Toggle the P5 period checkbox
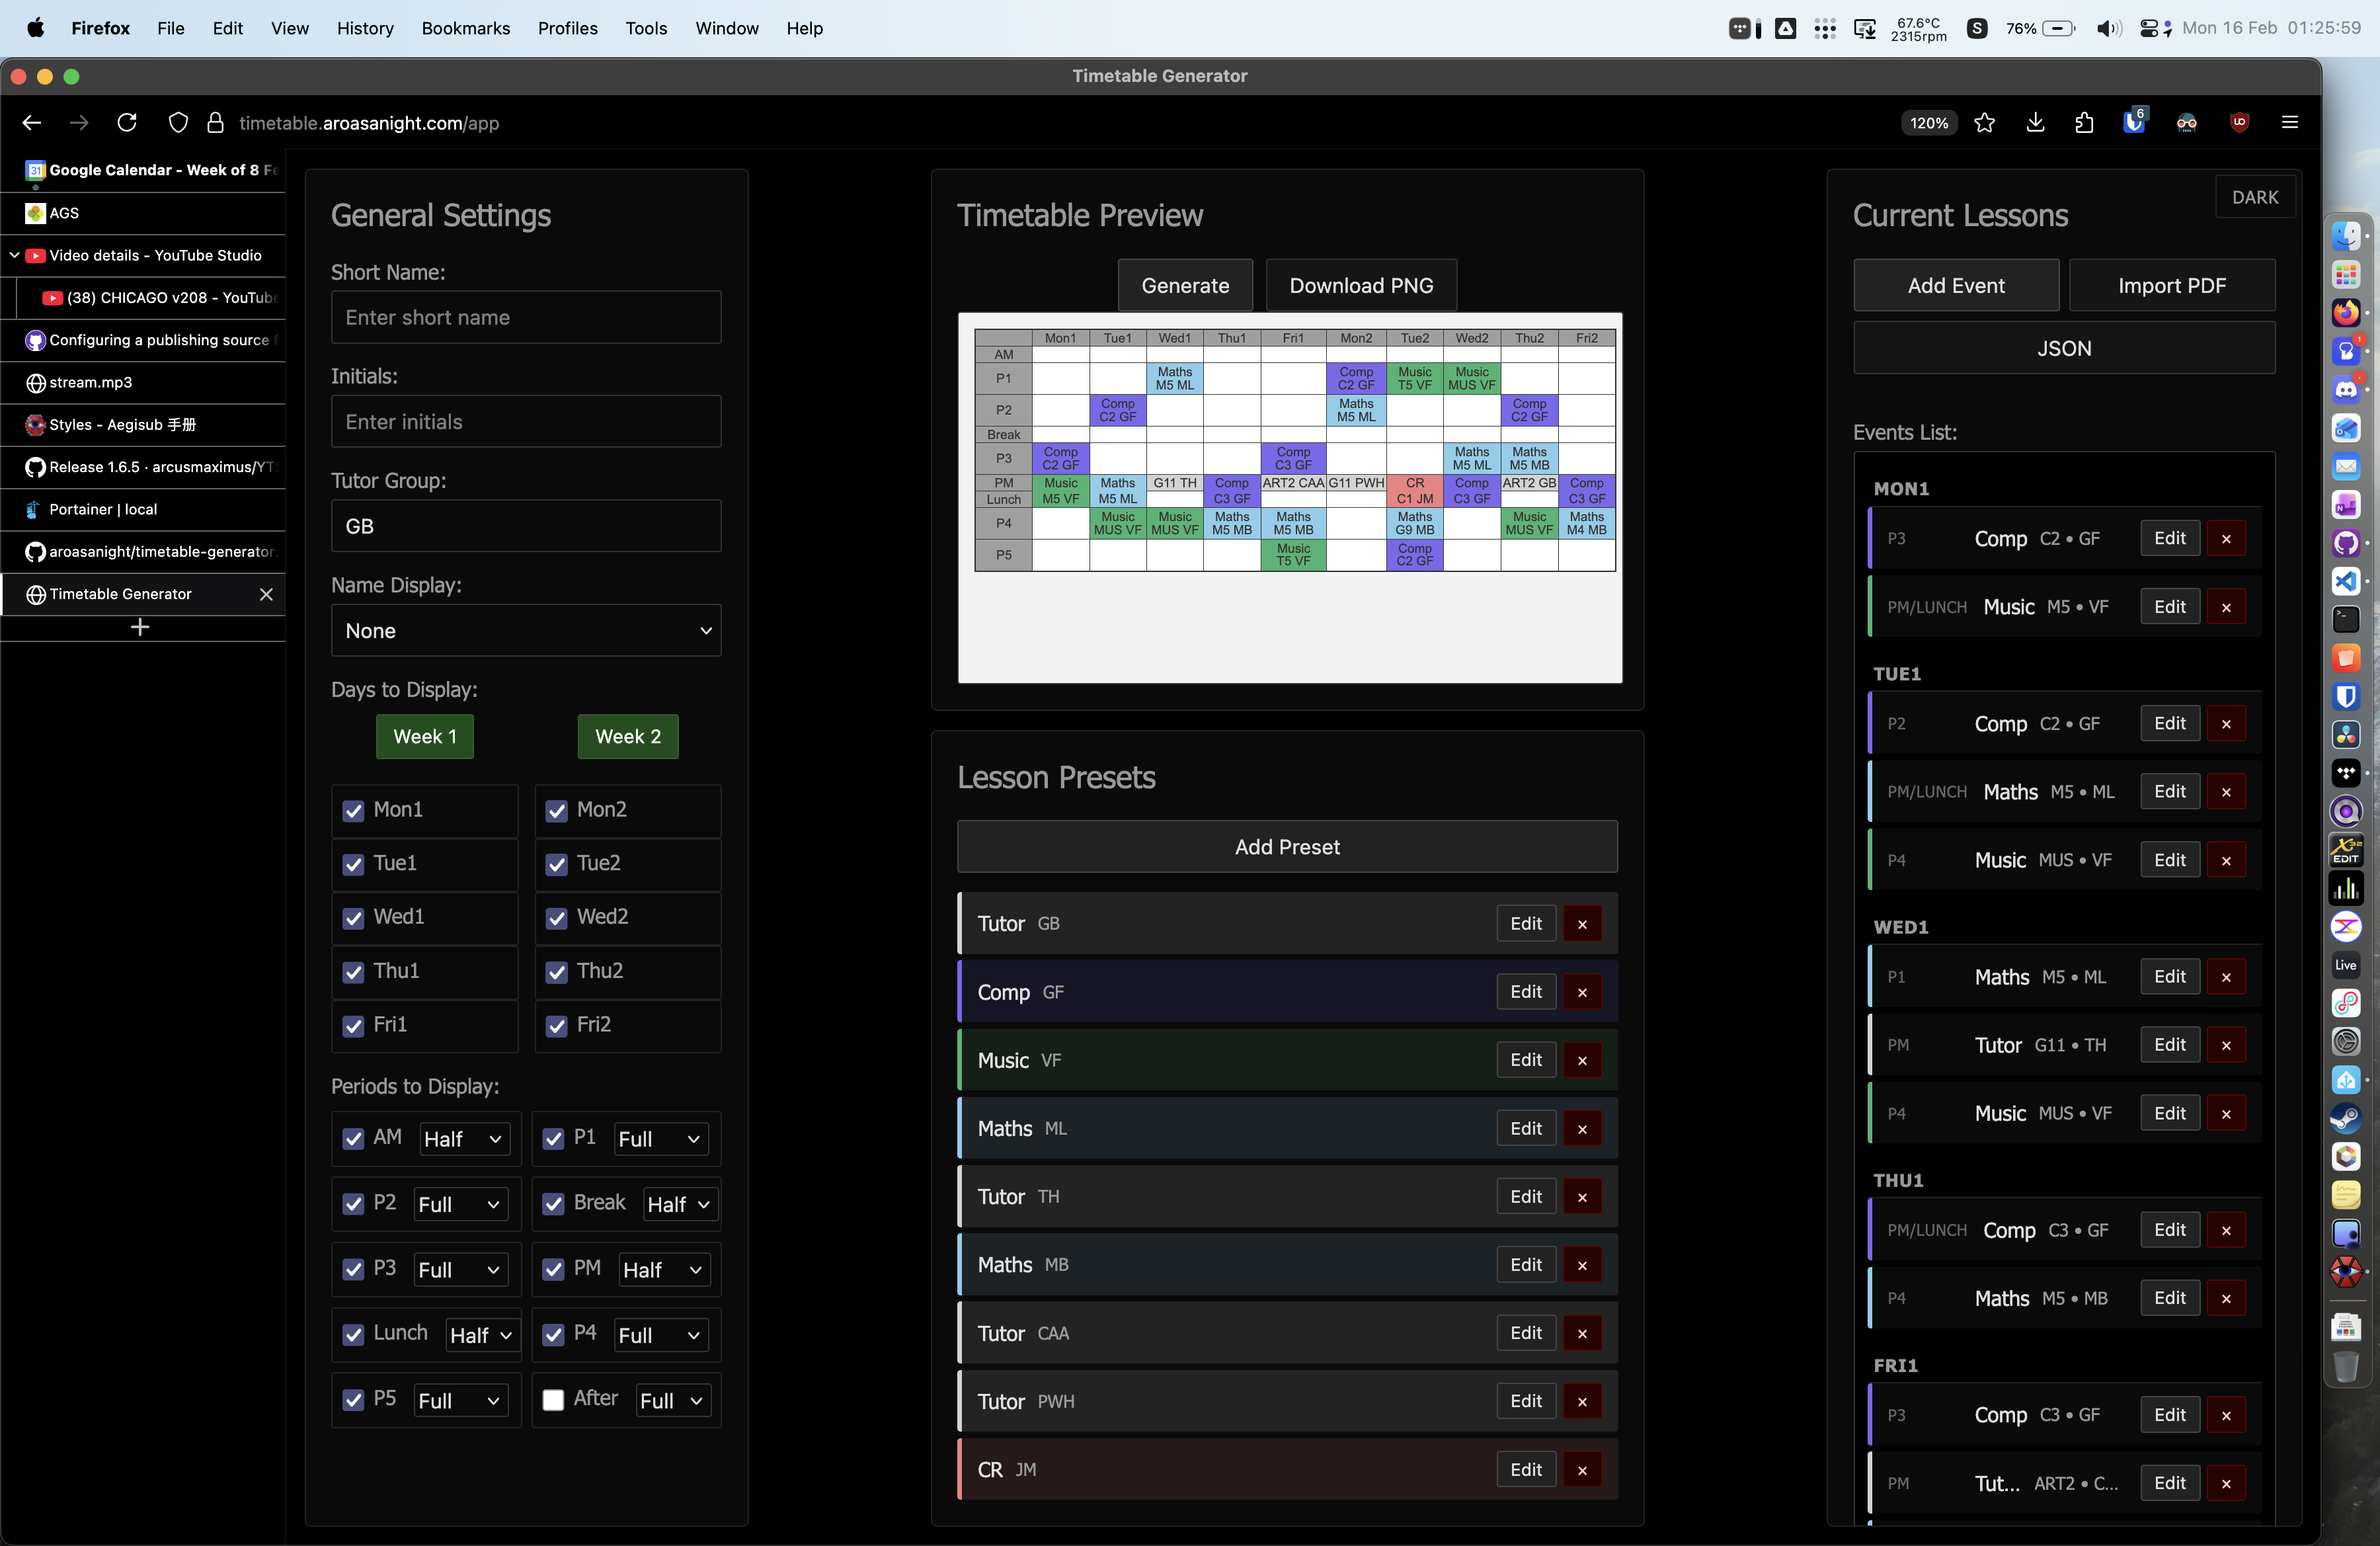Image resolution: width=2380 pixels, height=1546 pixels. coord(353,1400)
